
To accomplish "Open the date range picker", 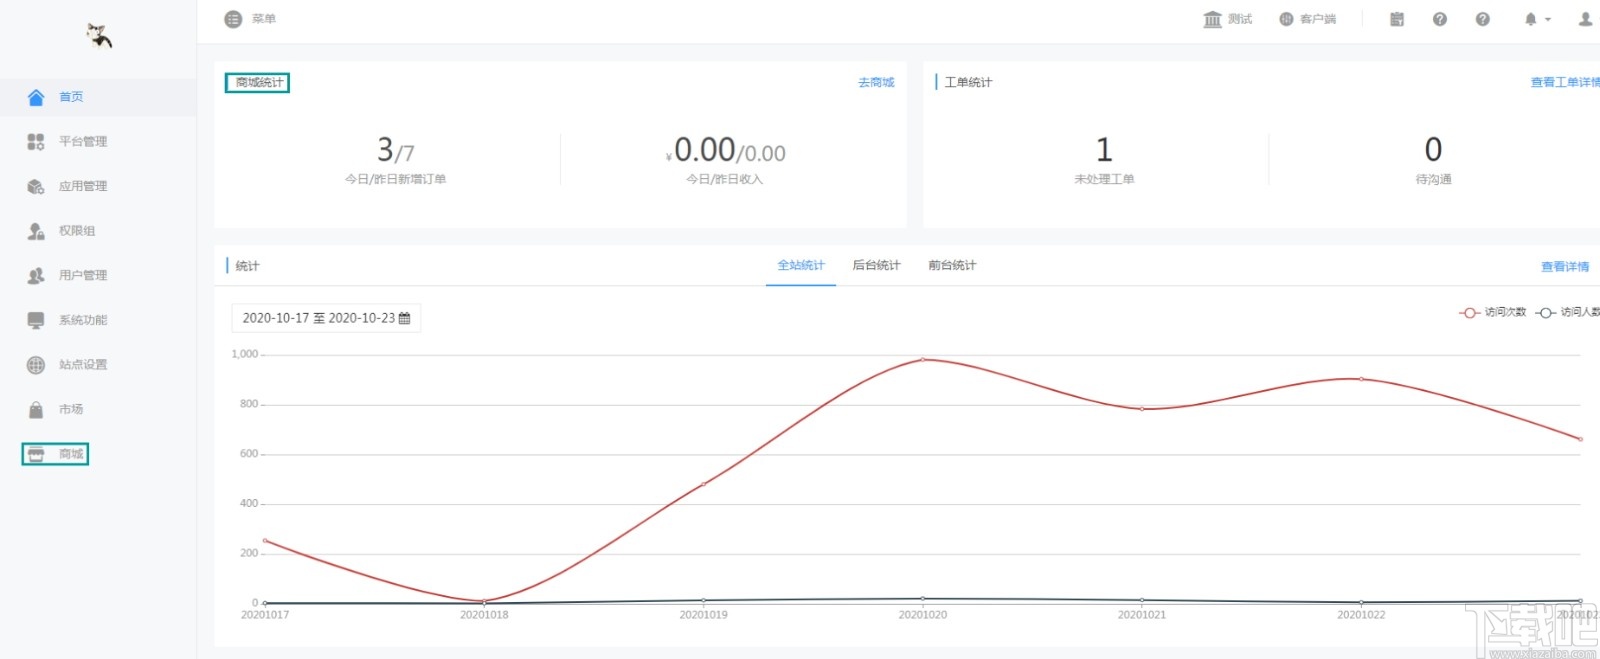I will pos(326,318).
